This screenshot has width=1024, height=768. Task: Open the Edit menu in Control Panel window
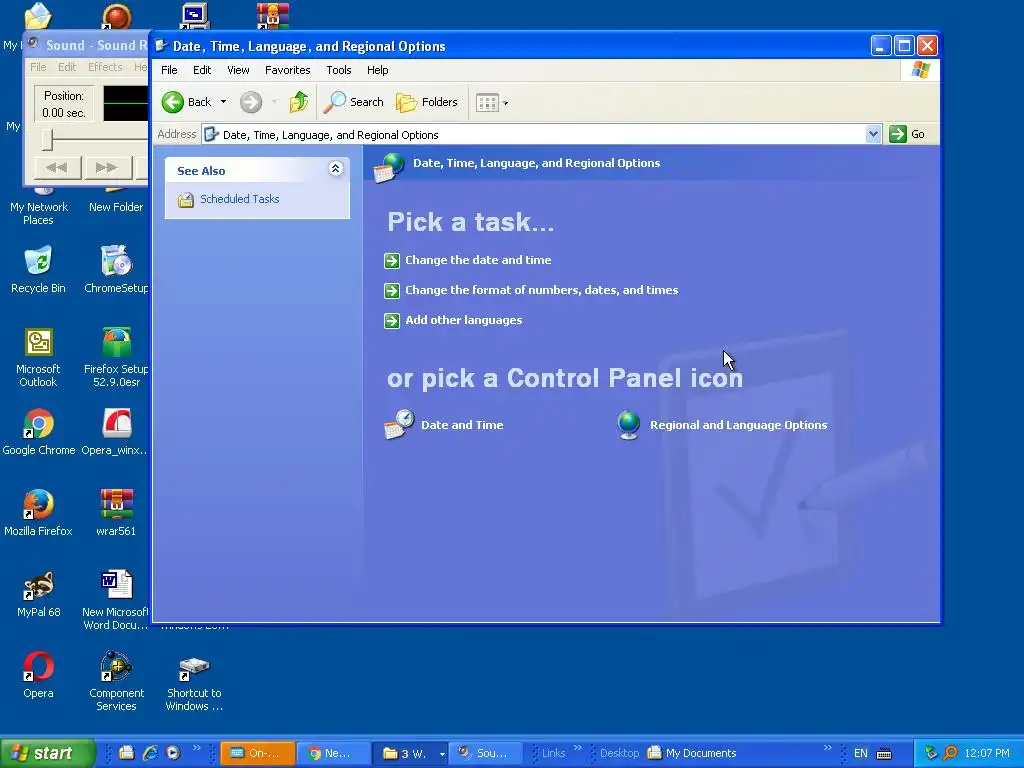(x=202, y=70)
